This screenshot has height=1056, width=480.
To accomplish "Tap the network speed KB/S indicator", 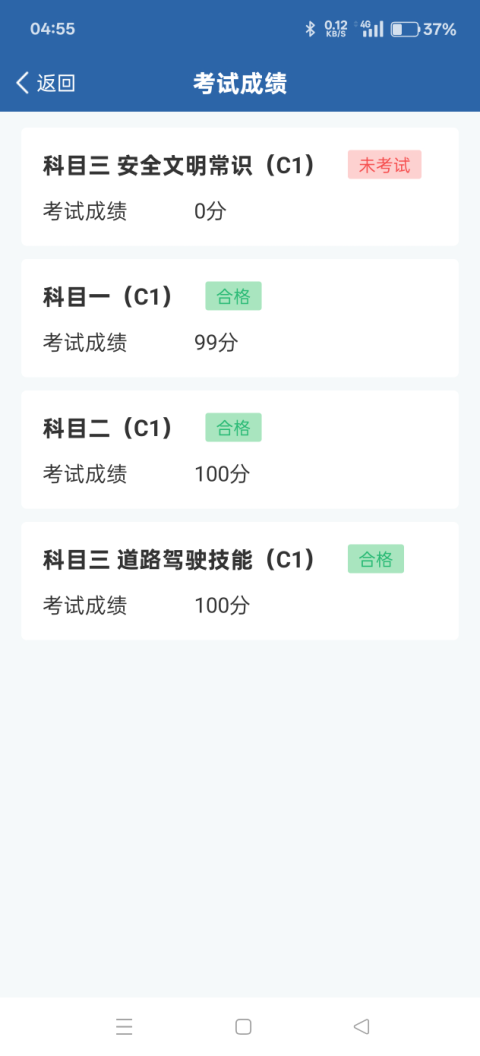I will point(336,29).
